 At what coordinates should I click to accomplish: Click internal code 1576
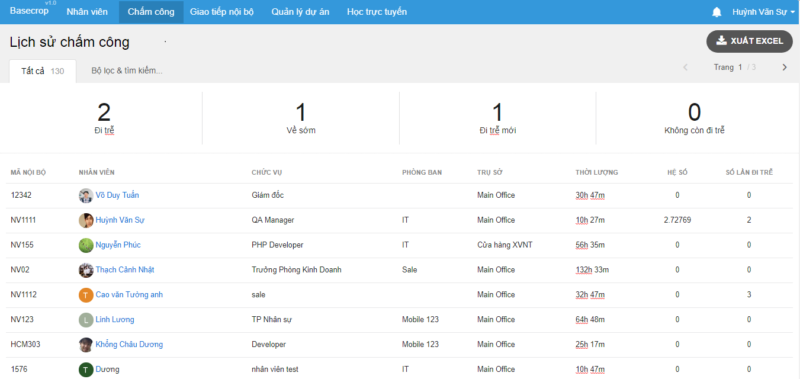[x=18, y=369]
